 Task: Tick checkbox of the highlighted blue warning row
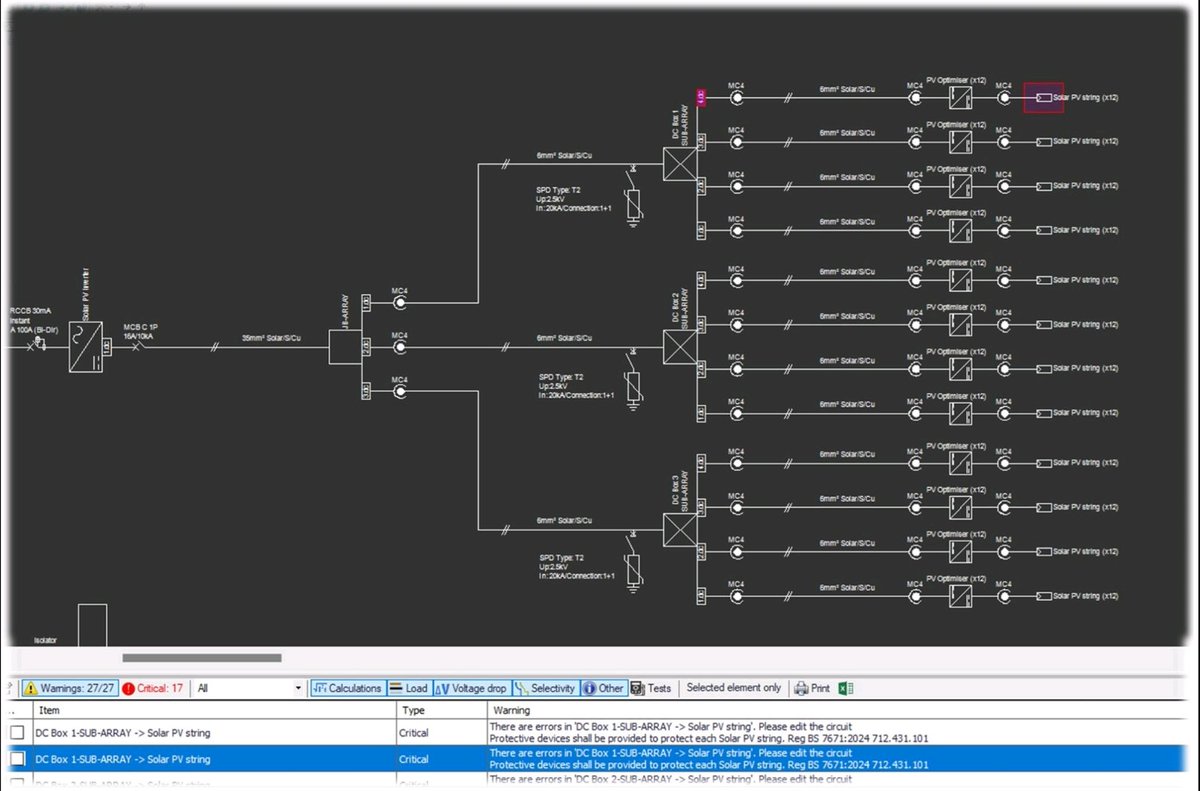[x=17, y=759]
